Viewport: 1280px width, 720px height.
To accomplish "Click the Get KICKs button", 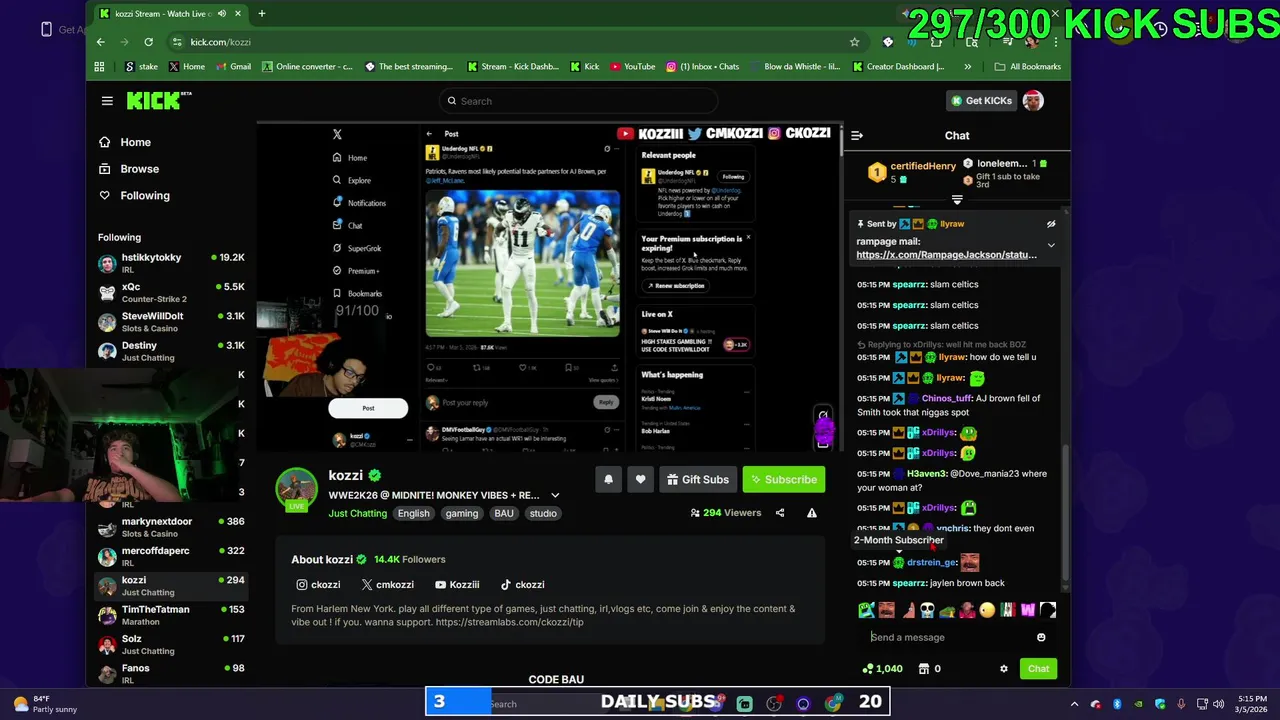I will (981, 101).
